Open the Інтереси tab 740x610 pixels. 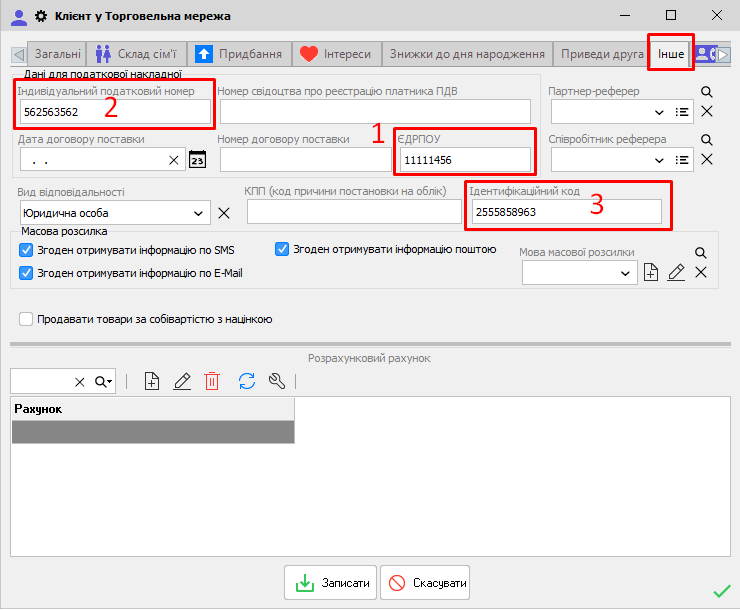336,54
